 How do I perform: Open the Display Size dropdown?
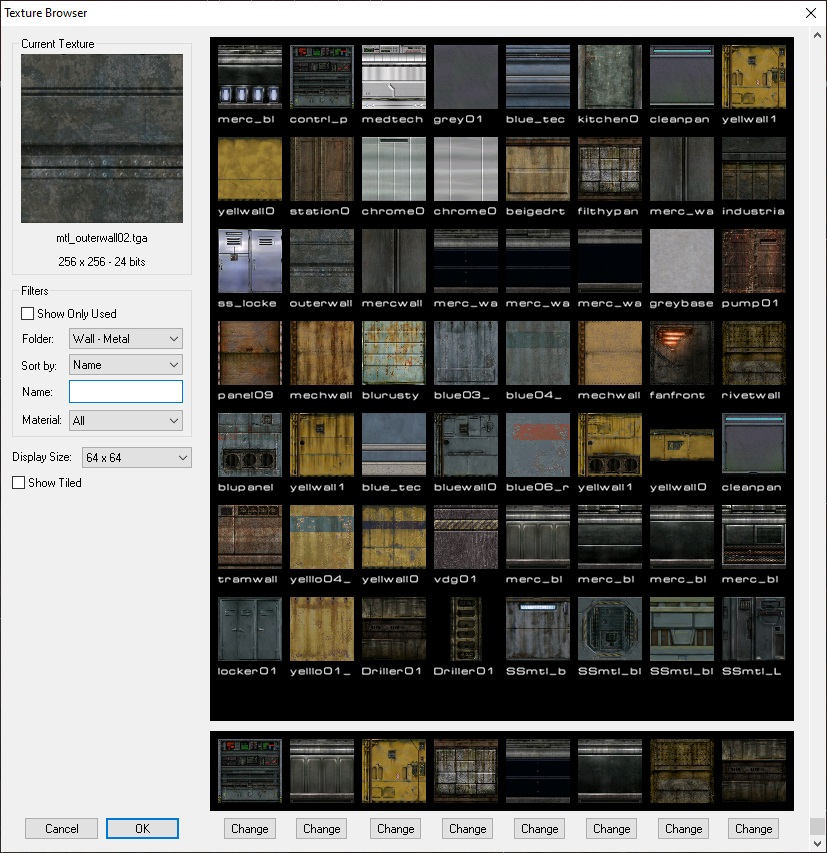137,457
